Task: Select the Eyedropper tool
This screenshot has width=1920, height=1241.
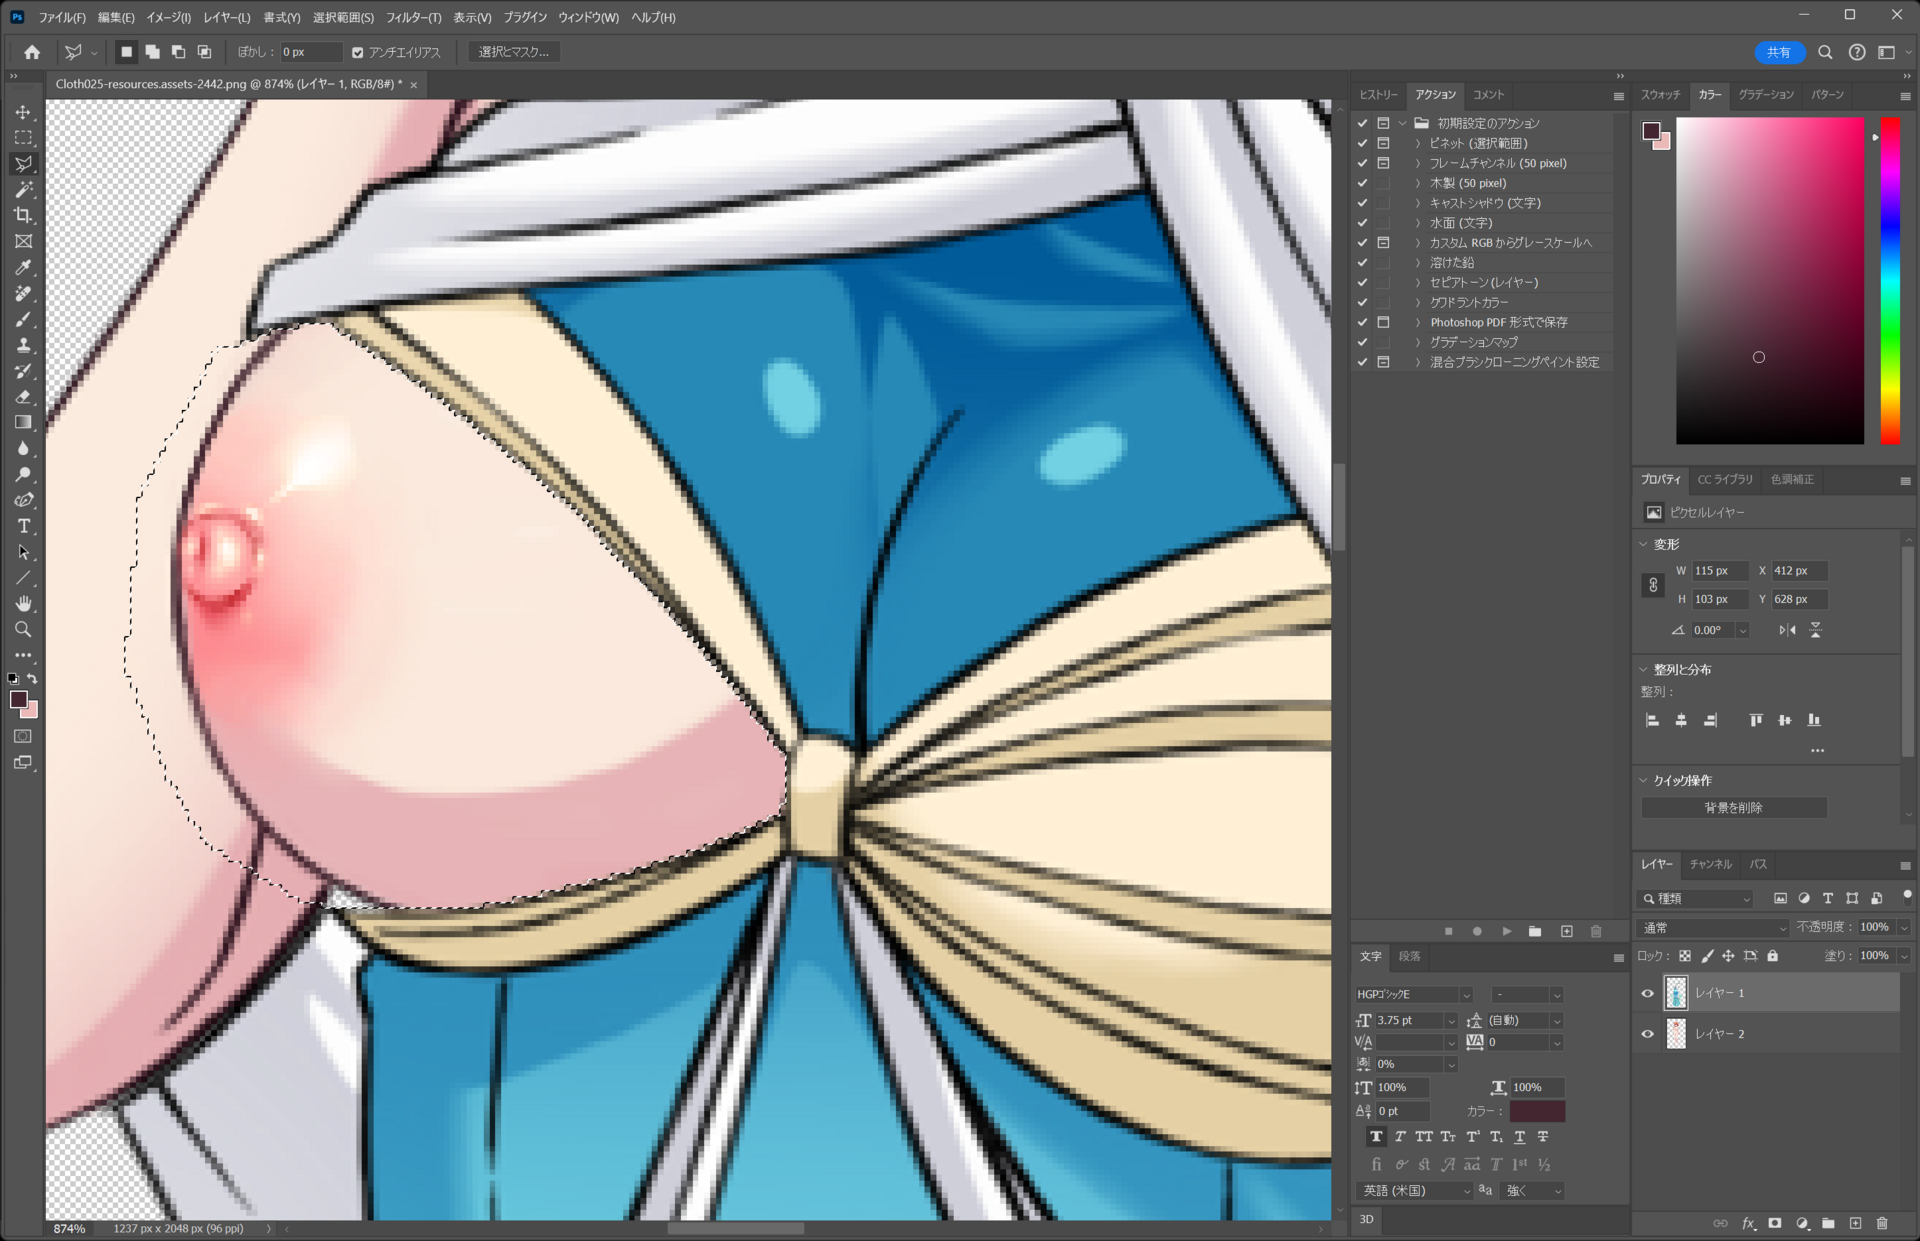Action: (23, 268)
